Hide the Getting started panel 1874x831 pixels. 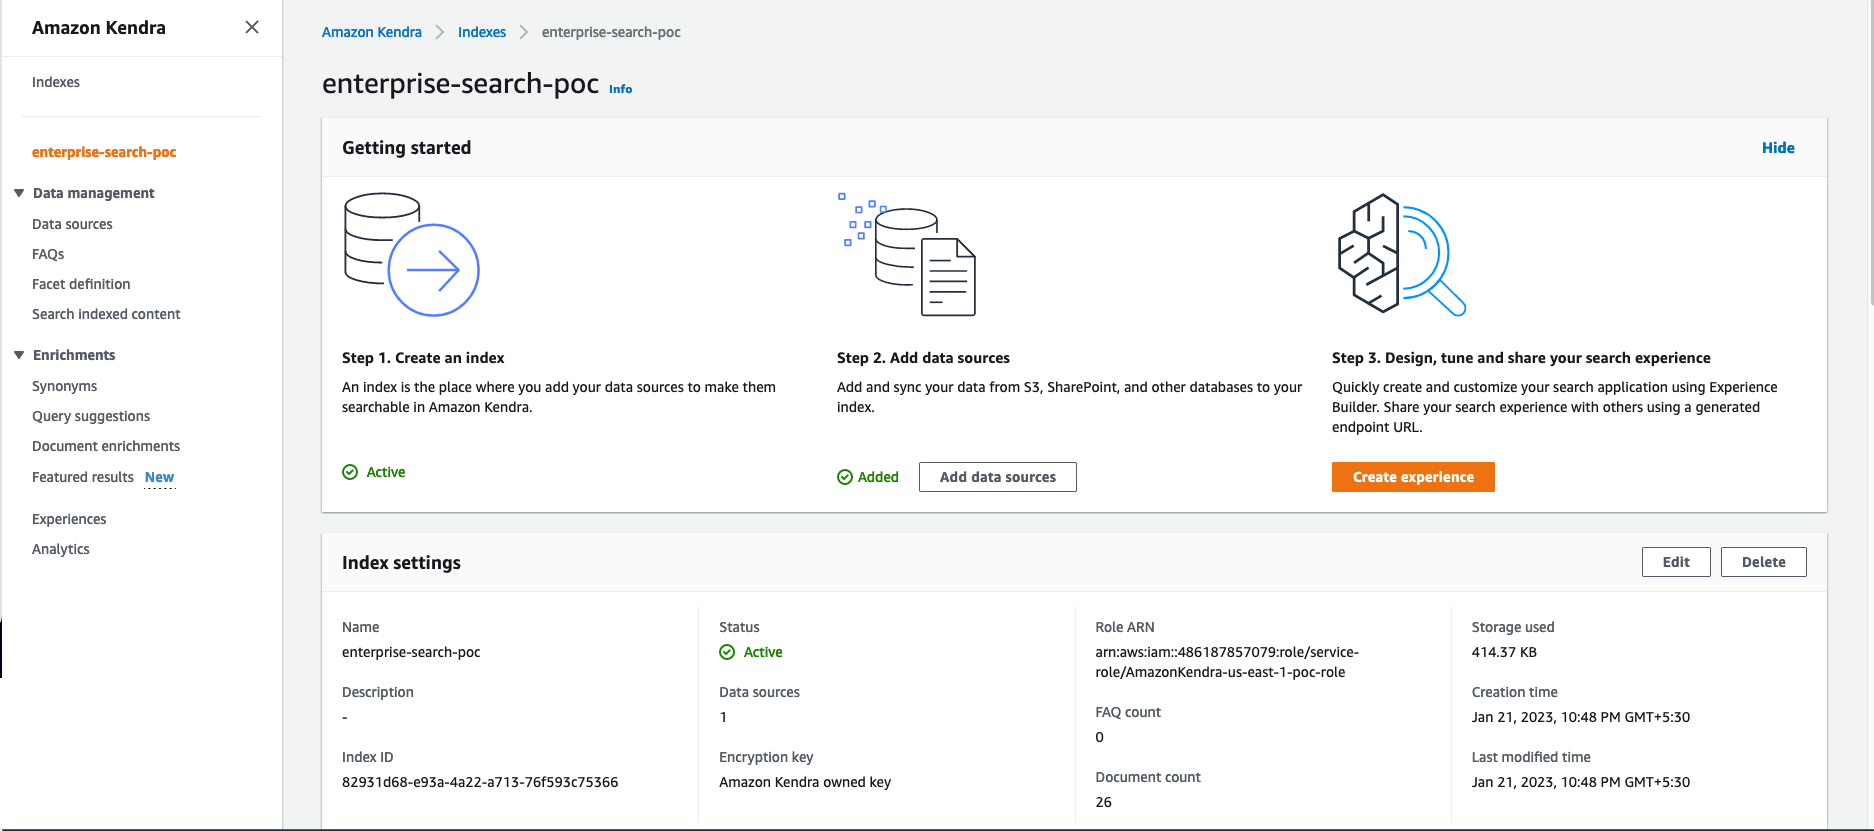coord(1778,148)
